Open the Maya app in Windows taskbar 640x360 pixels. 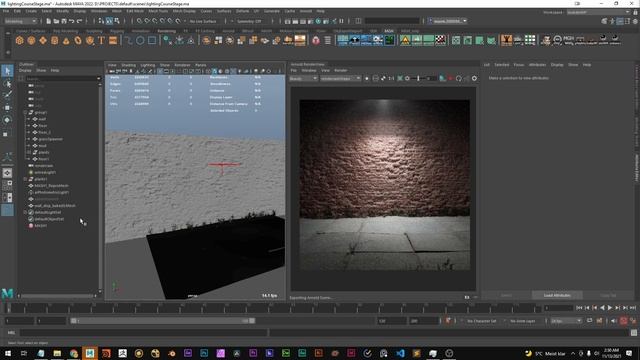(90, 353)
